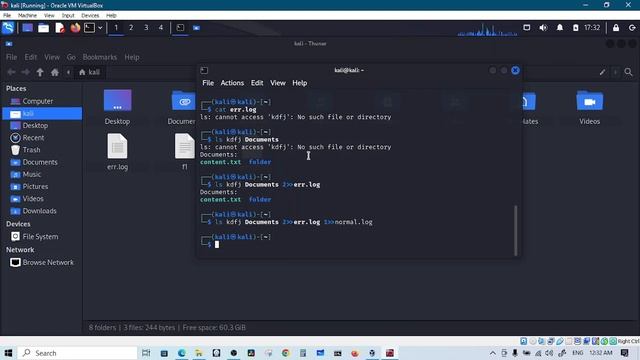Click Thunar parent folder up arrow
Viewport: 640px width, 360px height.
pos(40,72)
